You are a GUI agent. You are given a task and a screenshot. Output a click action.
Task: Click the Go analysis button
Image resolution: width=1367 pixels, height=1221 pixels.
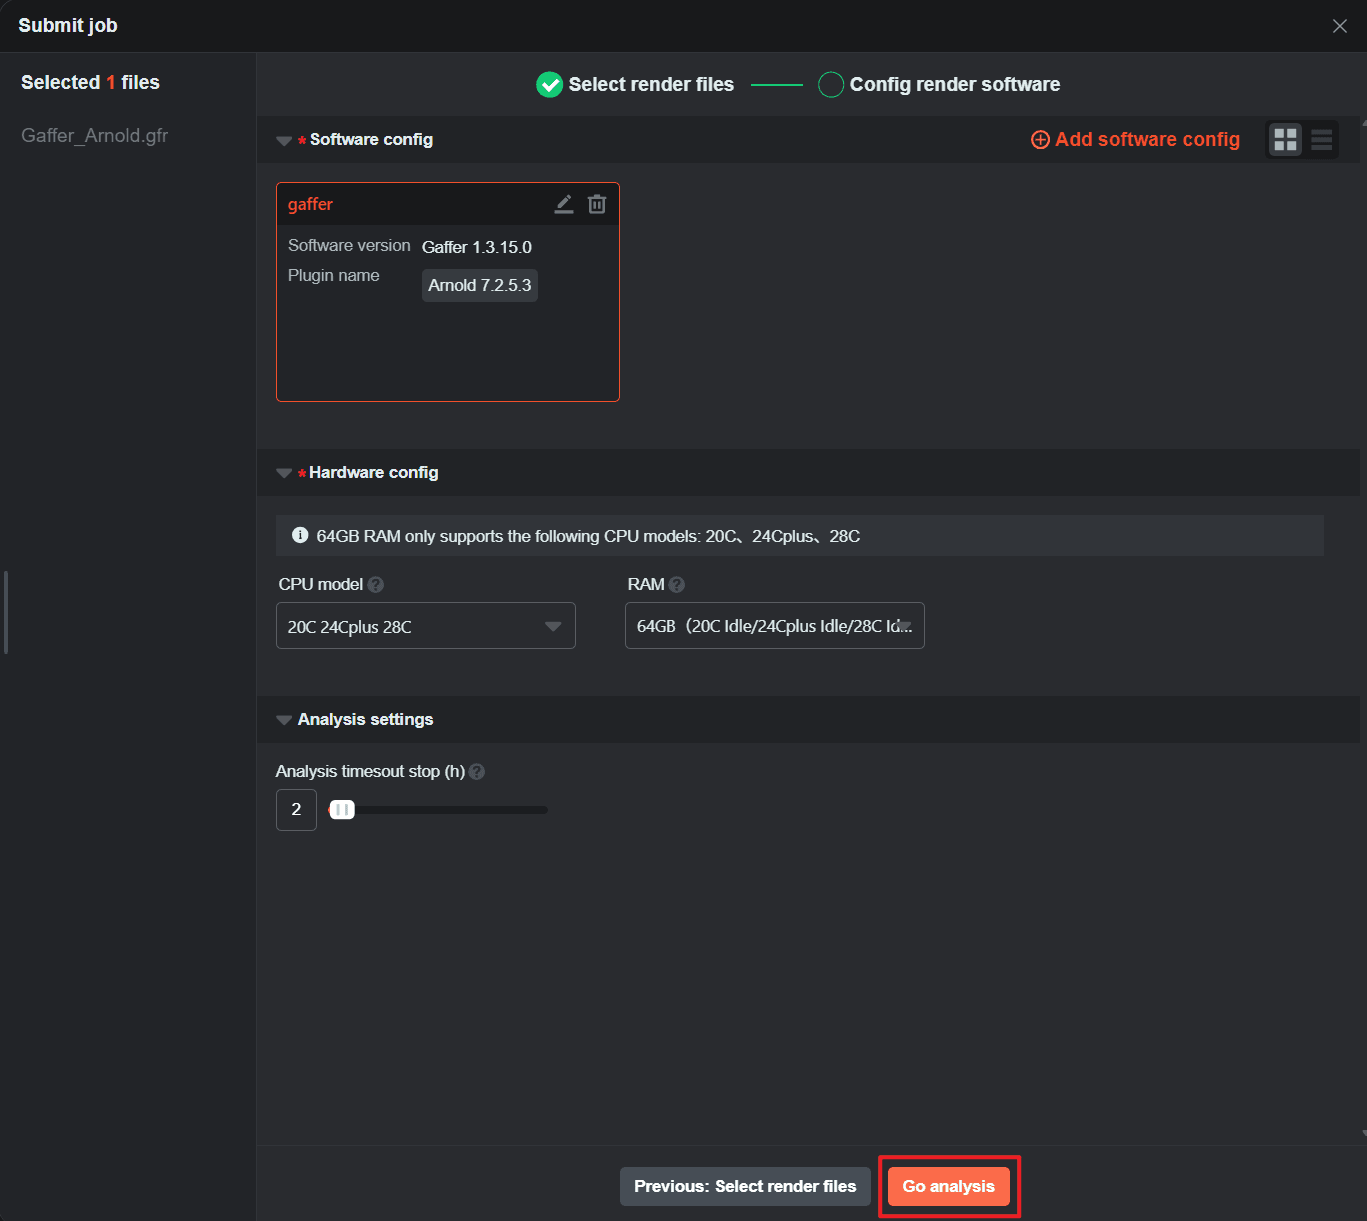(948, 1186)
